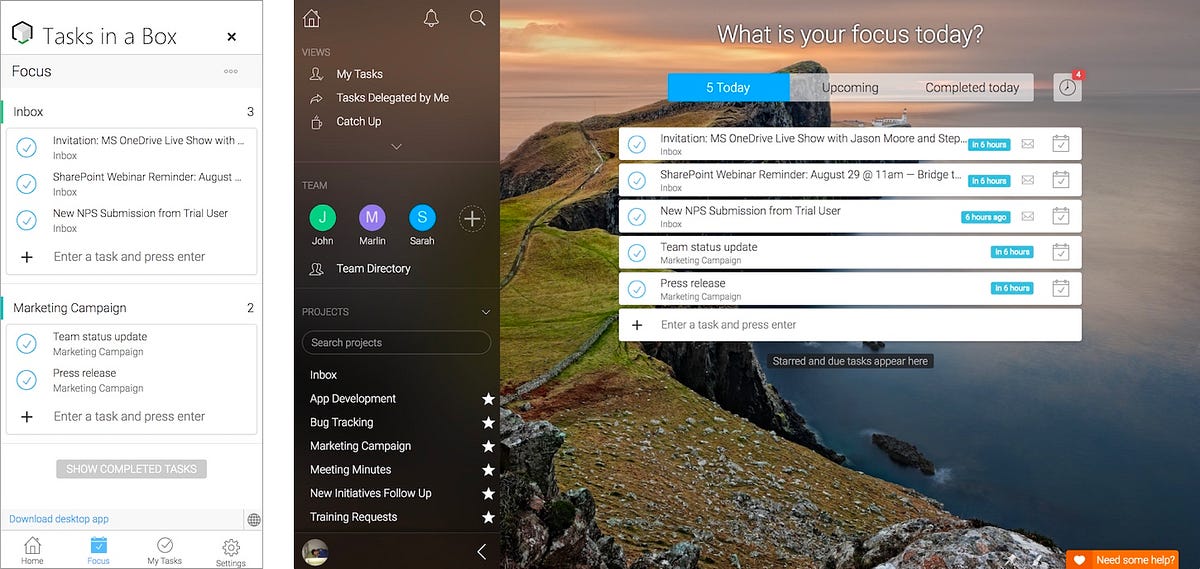Click SHOW COMPLETED TASKS button
This screenshot has height=569, width=1200.
coord(131,468)
